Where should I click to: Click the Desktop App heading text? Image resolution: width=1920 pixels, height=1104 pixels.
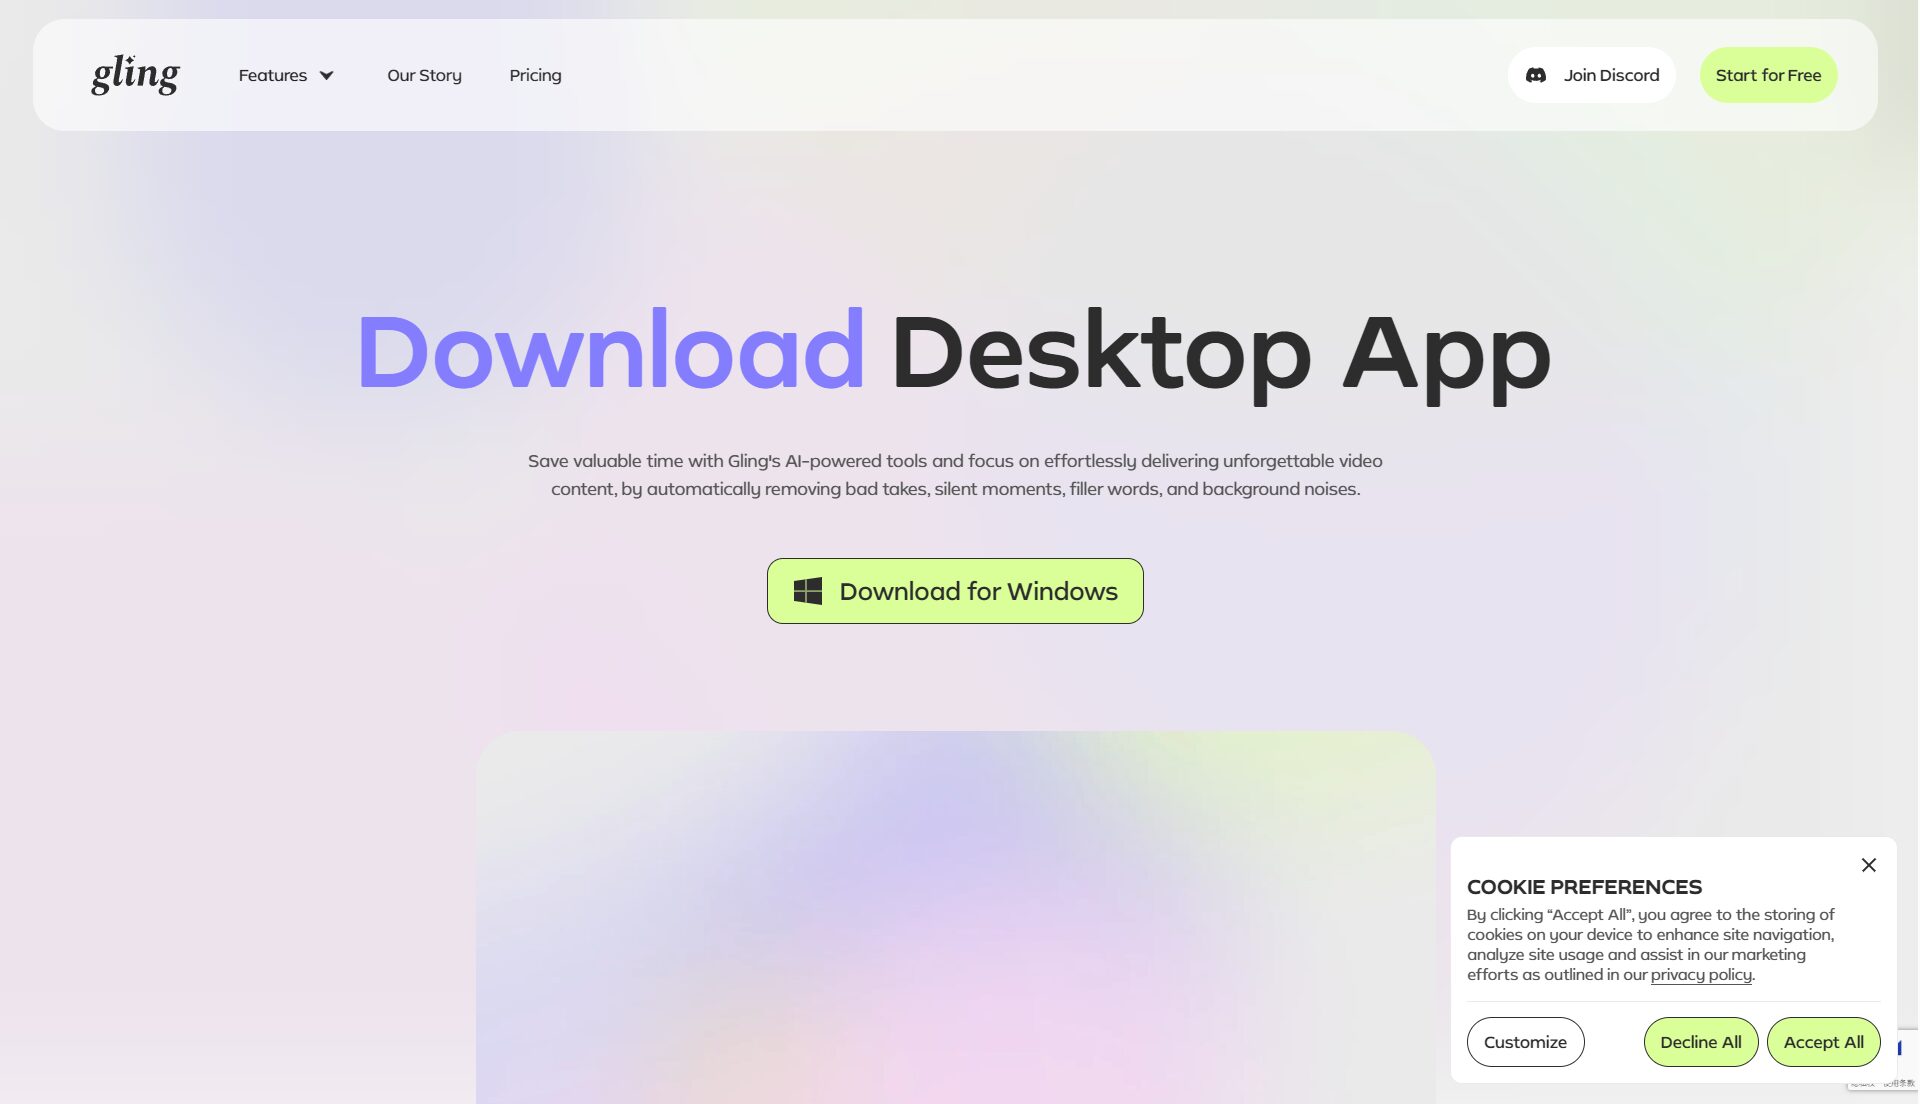pyautogui.click(x=1220, y=352)
